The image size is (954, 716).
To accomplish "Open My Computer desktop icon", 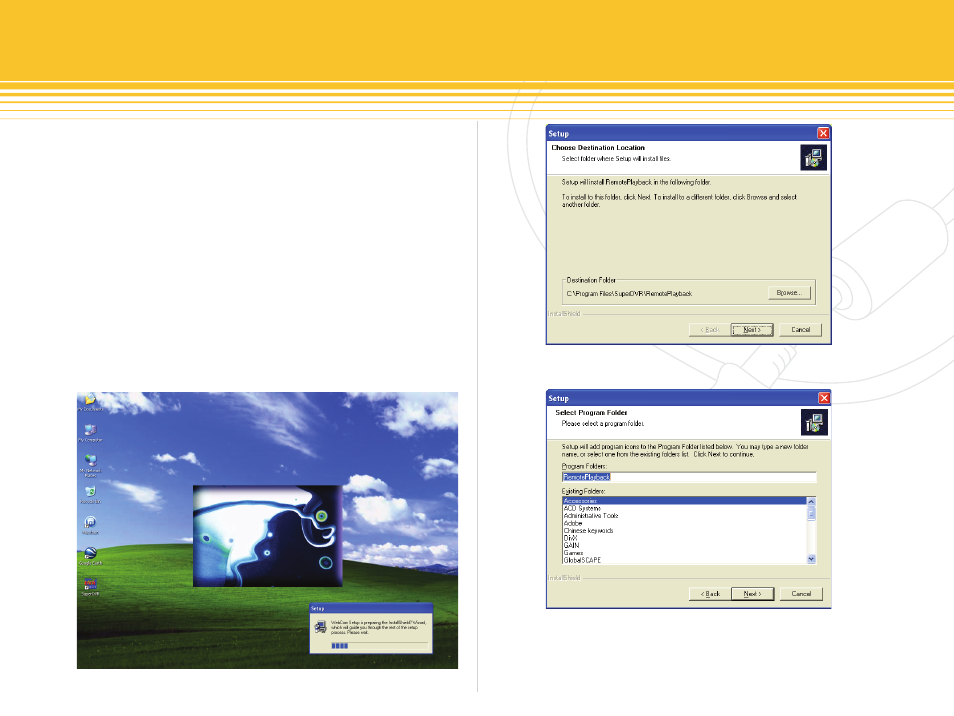I will tap(90, 432).
